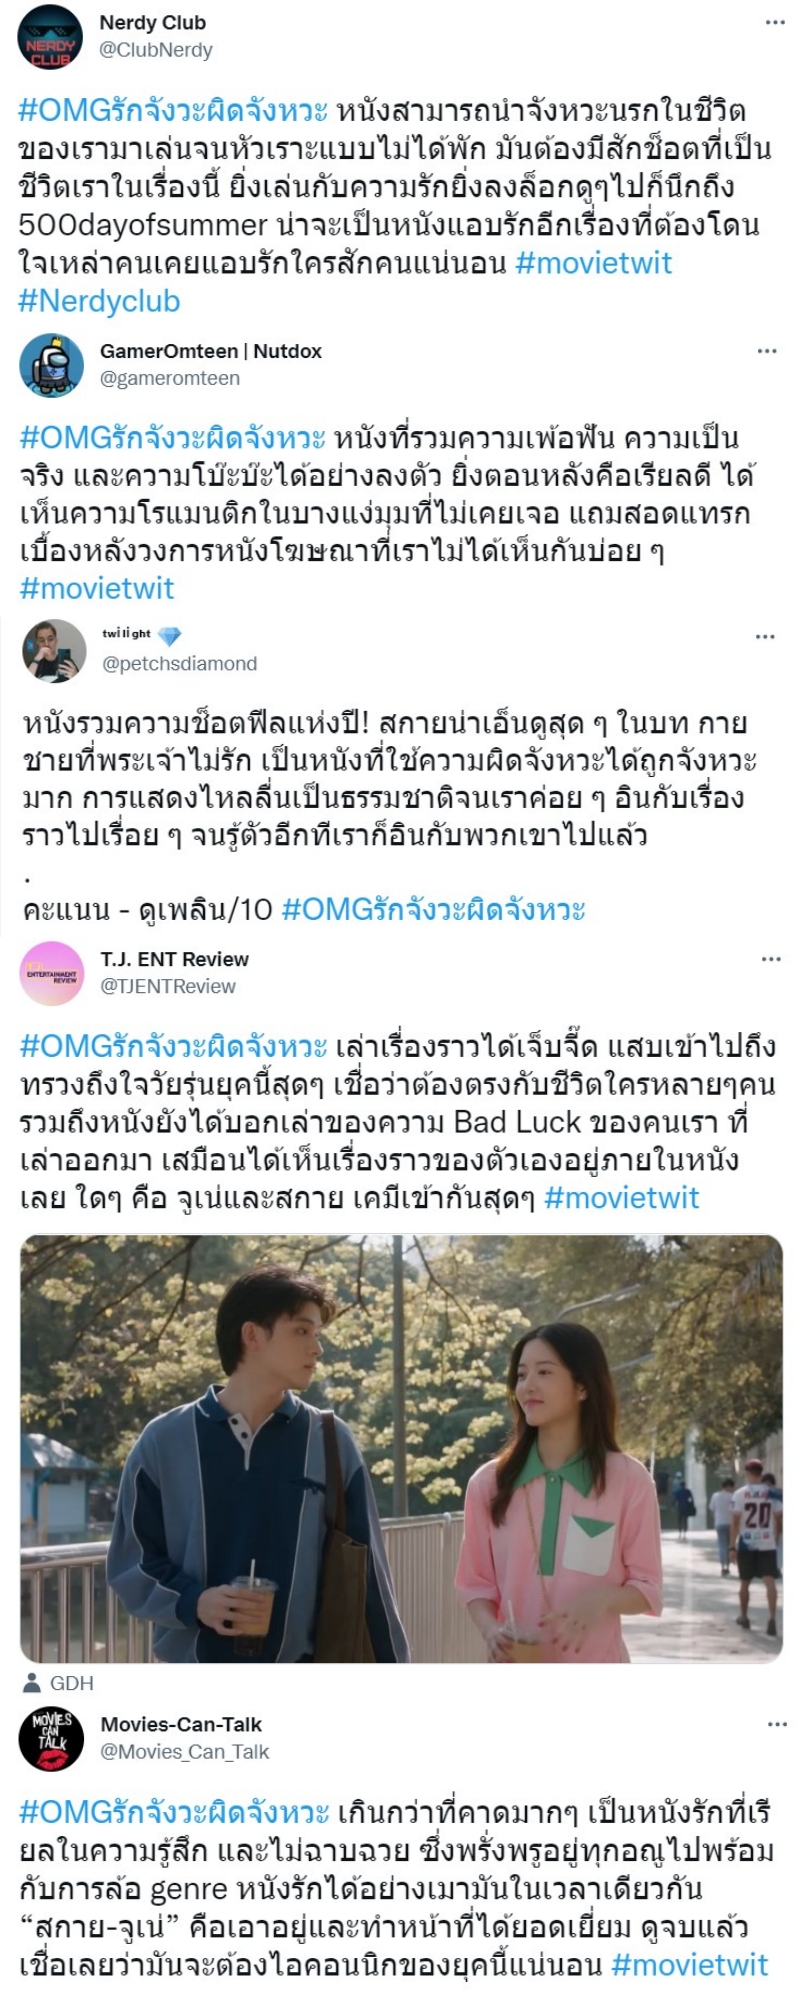The height and width of the screenshot is (1994, 800).
Task: Click #movietwit hashtag in GamerOmteen tweet
Action: tap(97, 588)
